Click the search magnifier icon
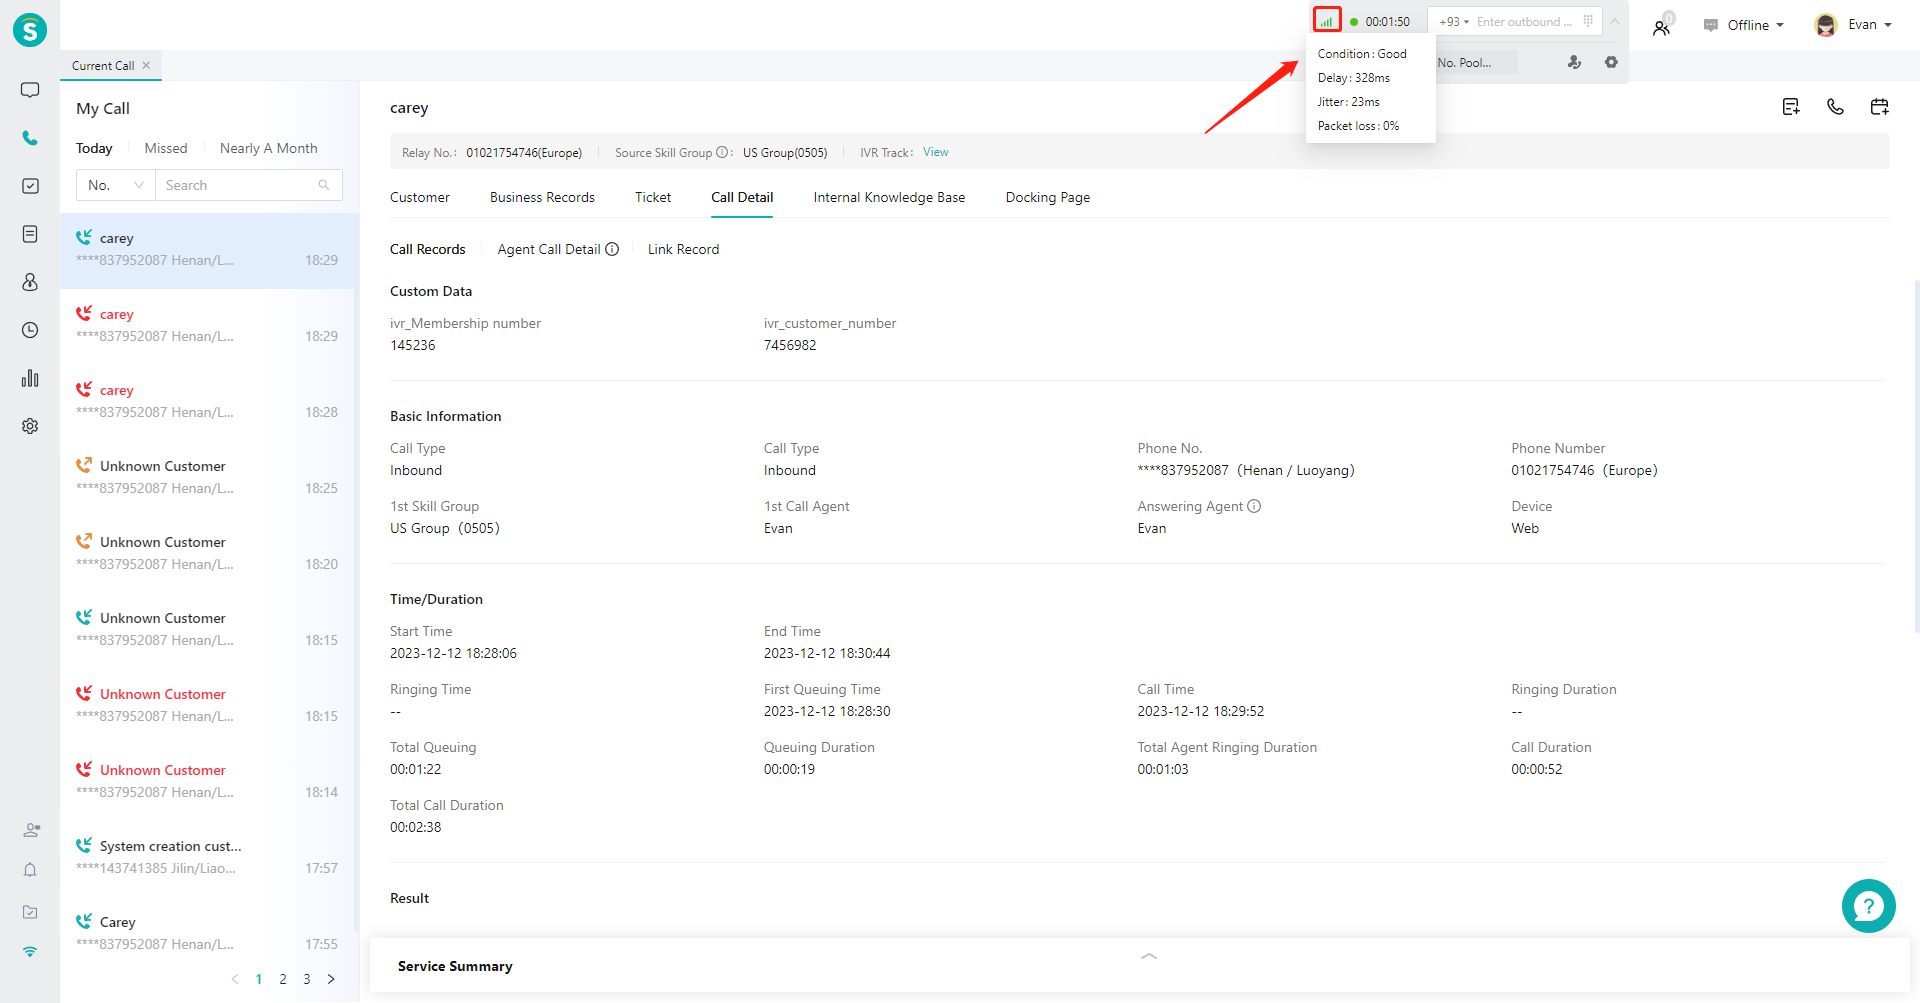Image resolution: width=1920 pixels, height=1003 pixels. pos(324,185)
